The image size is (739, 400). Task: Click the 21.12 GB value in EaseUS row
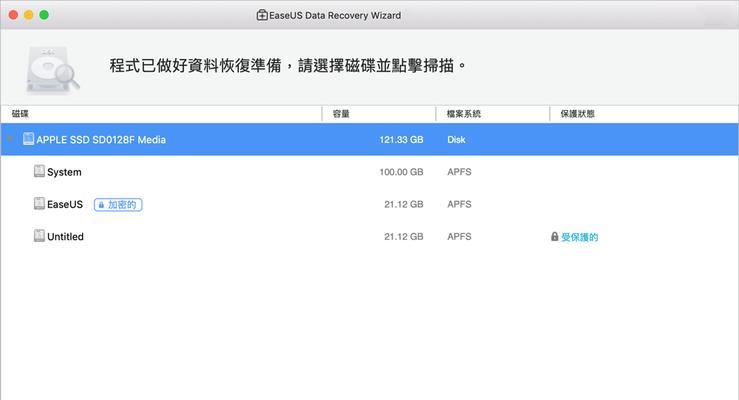click(403, 204)
